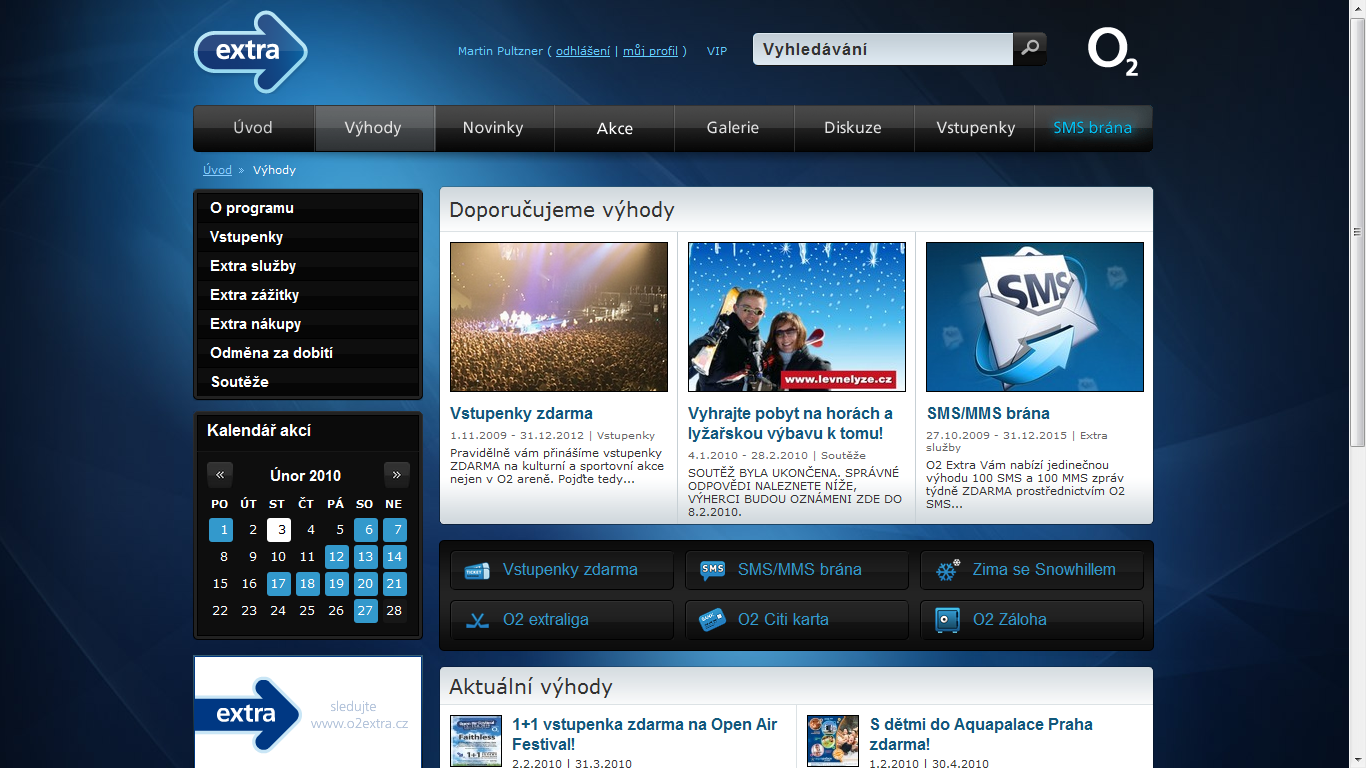The height and width of the screenshot is (768, 1366).
Task: Click the můj profil link
Action: pyautogui.click(x=650, y=51)
